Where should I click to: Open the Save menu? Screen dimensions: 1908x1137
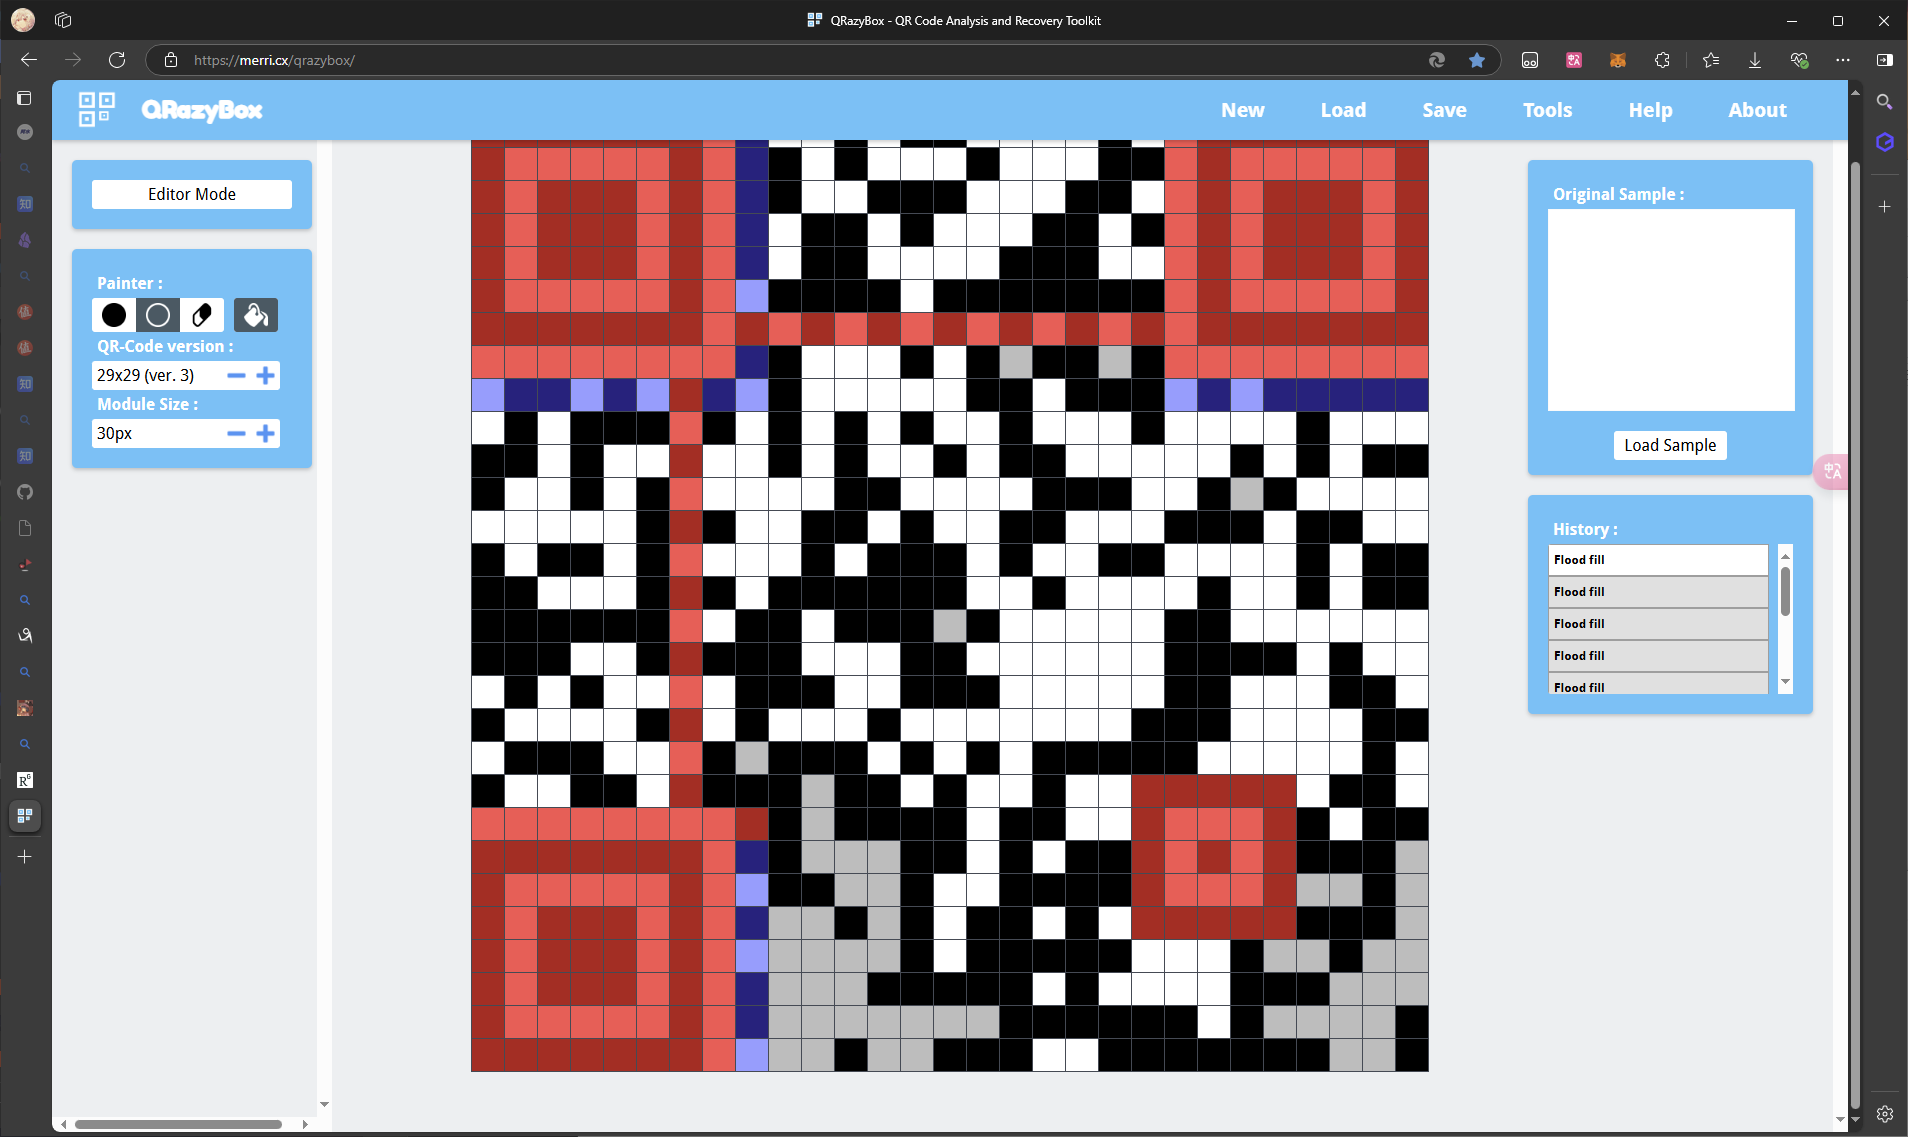pyautogui.click(x=1445, y=110)
